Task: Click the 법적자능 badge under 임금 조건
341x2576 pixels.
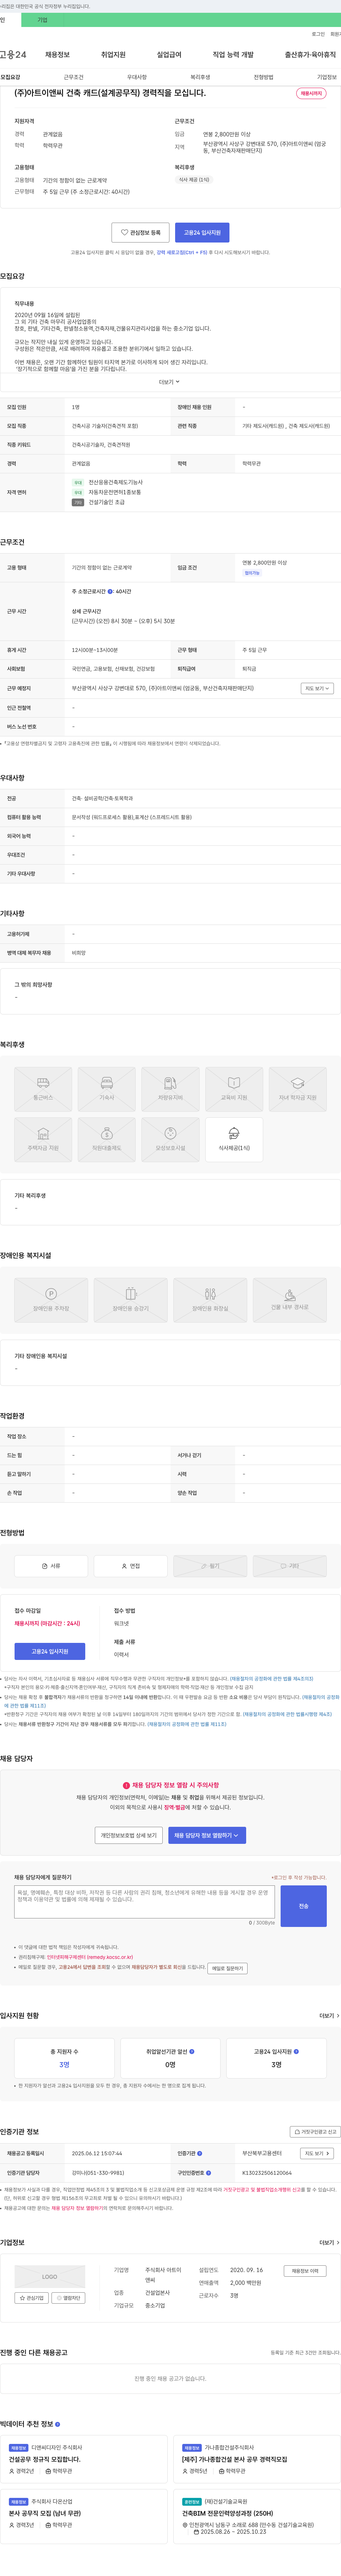Action: [252, 573]
